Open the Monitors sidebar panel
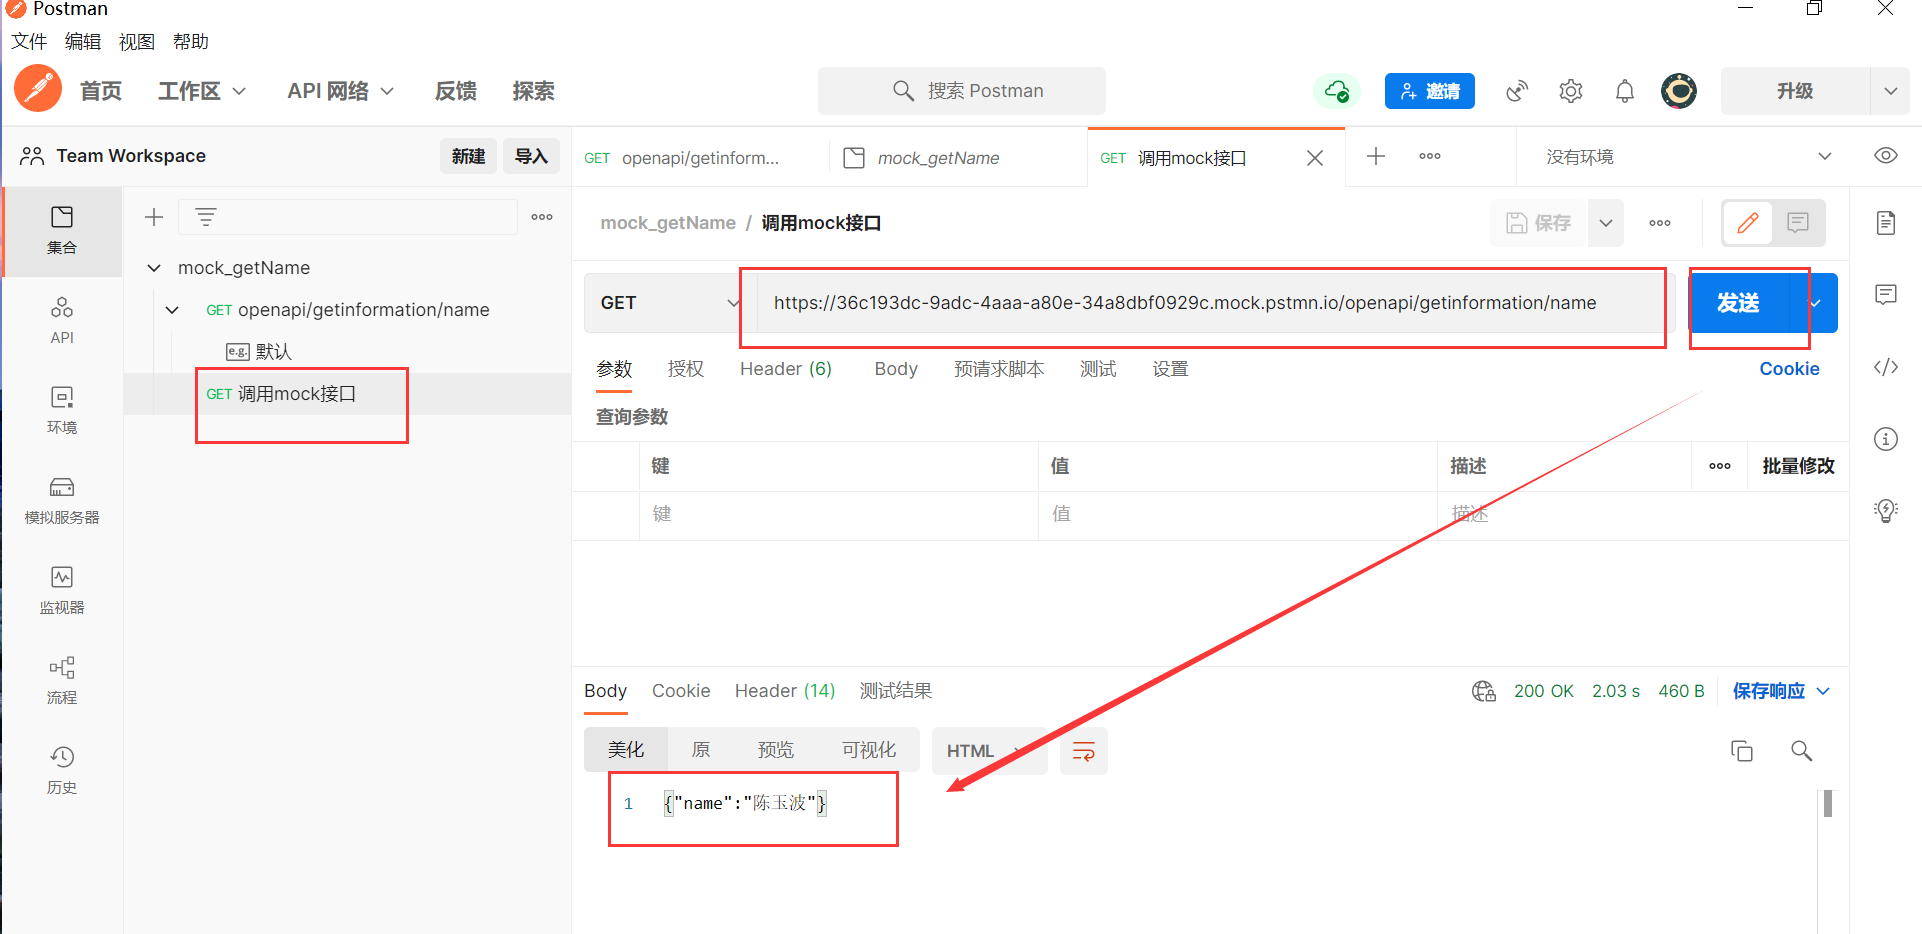The image size is (1922, 934). pyautogui.click(x=62, y=590)
